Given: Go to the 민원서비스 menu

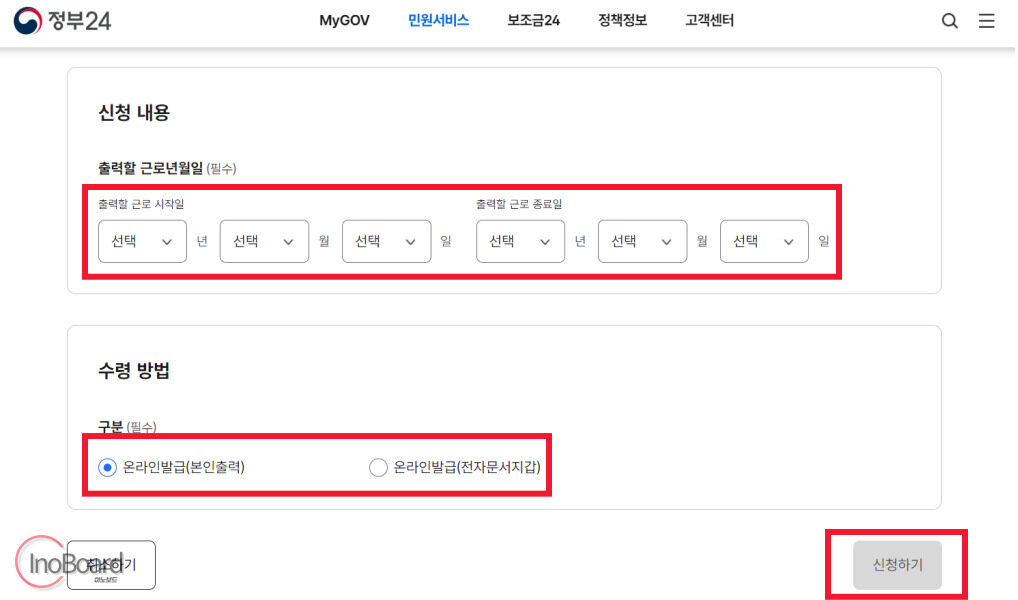Looking at the screenshot, I should [438, 21].
